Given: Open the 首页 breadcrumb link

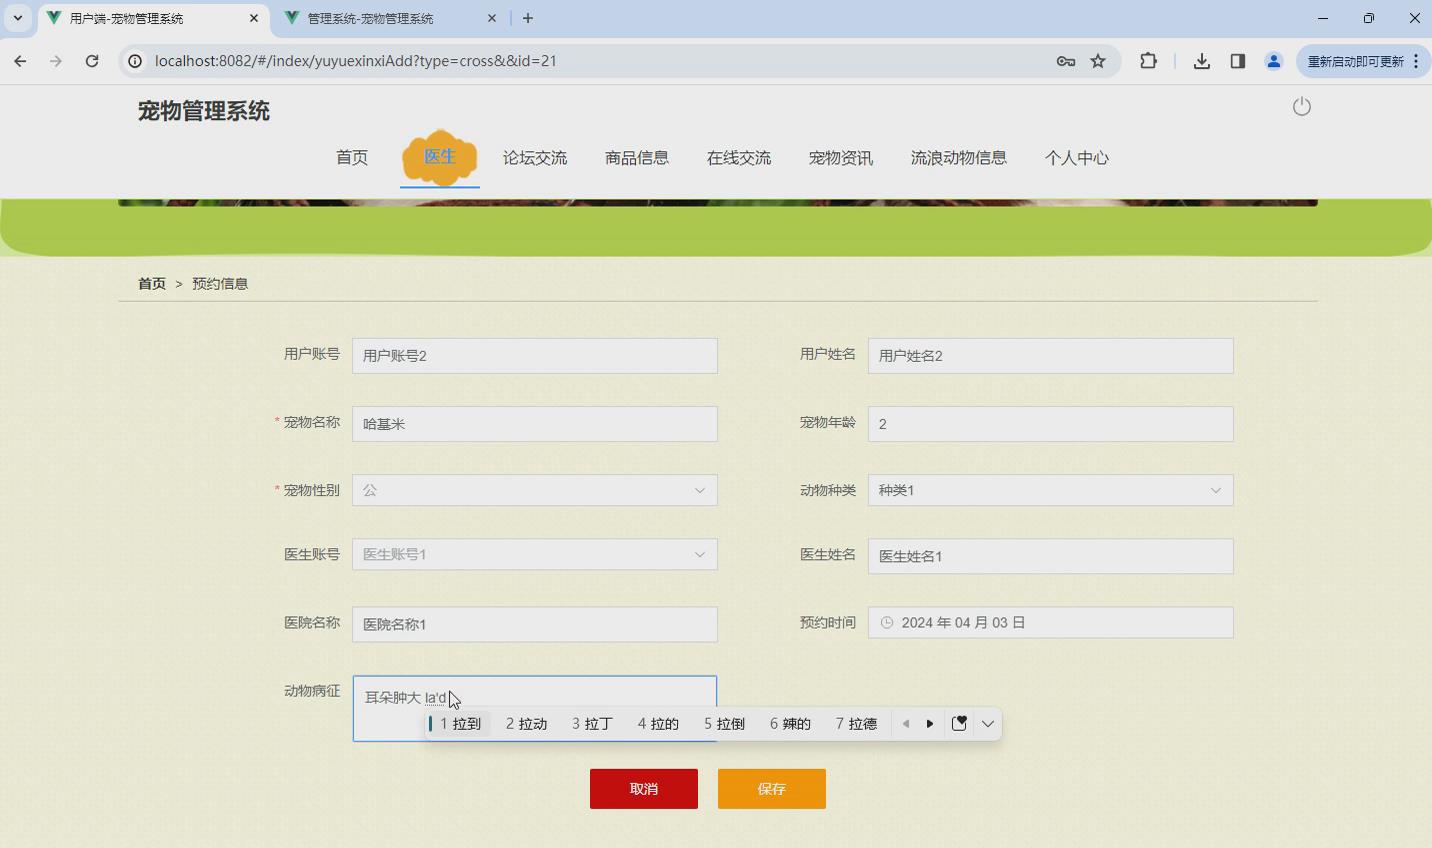Looking at the screenshot, I should pyautogui.click(x=151, y=283).
